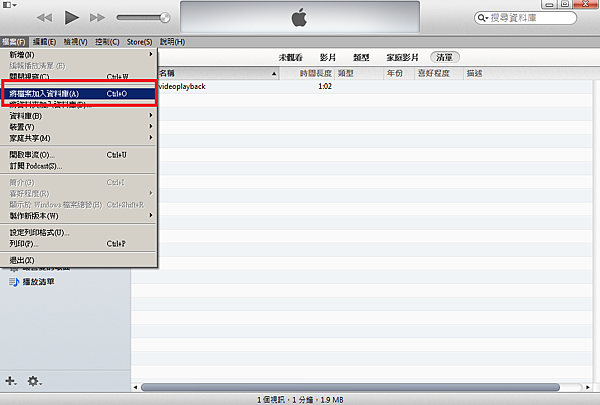Click the Next track fast-forward icon
Viewport: 600px width, 405px height.
pos(97,18)
